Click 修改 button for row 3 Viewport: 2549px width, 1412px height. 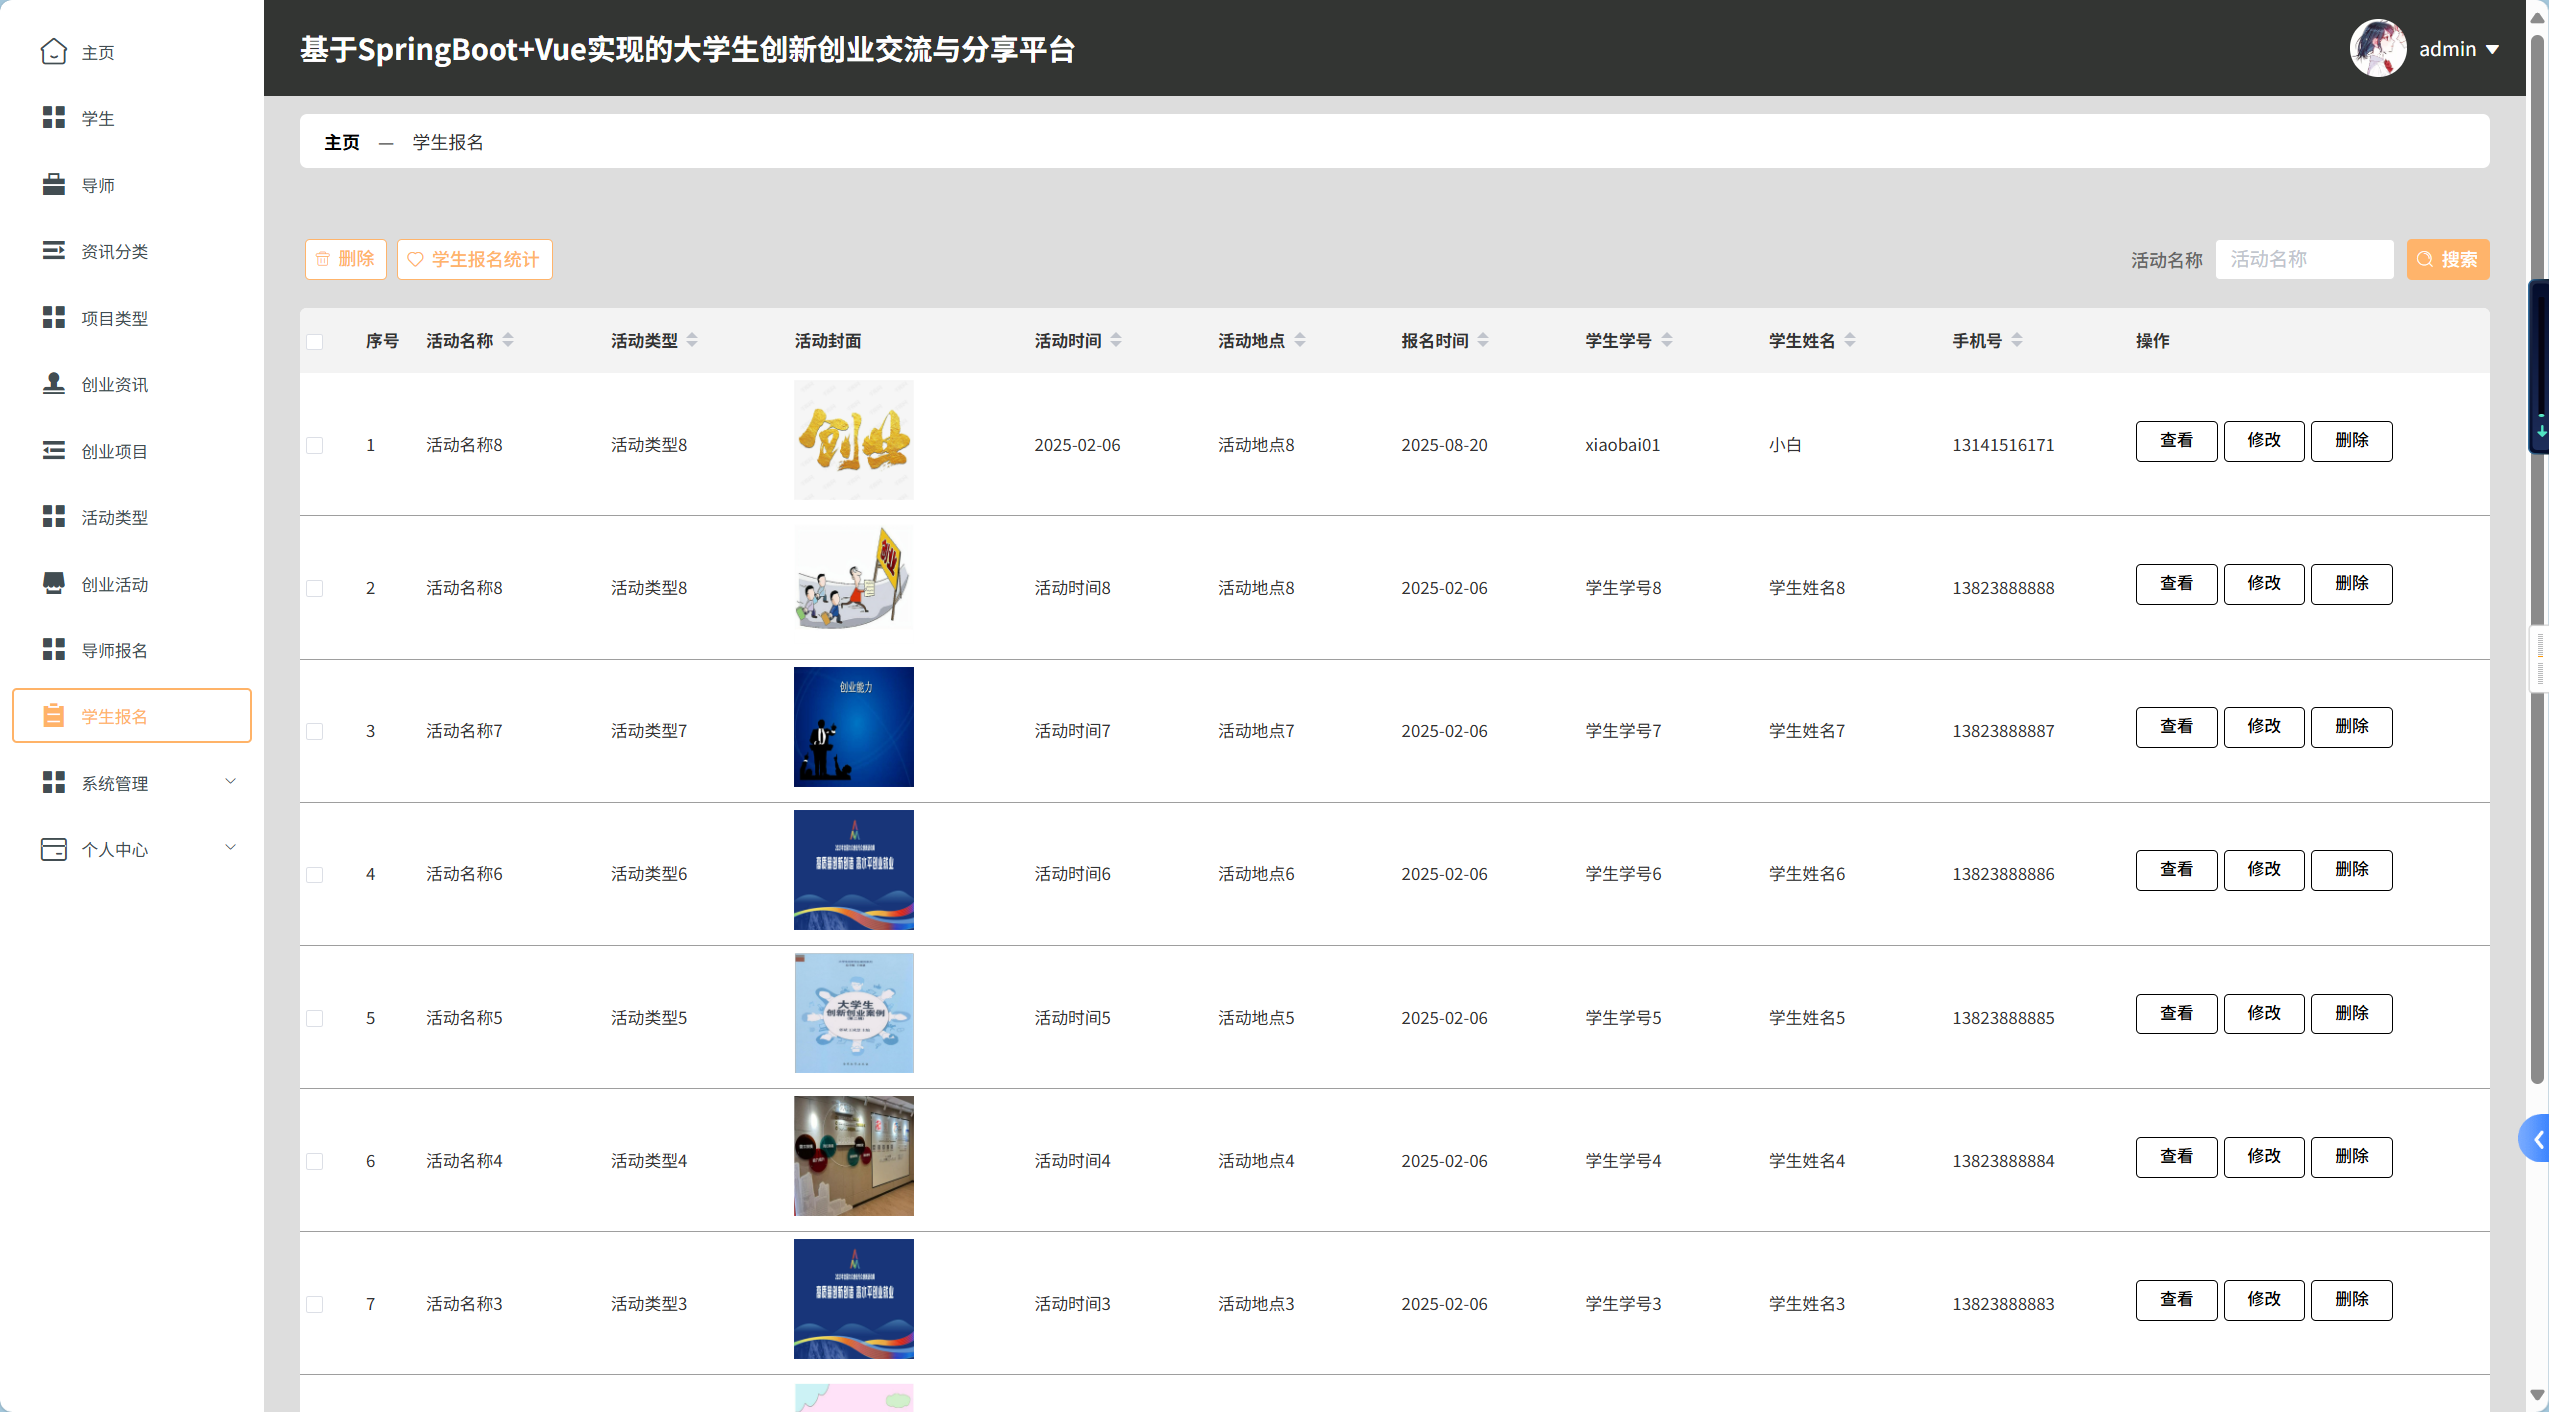click(x=2263, y=727)
